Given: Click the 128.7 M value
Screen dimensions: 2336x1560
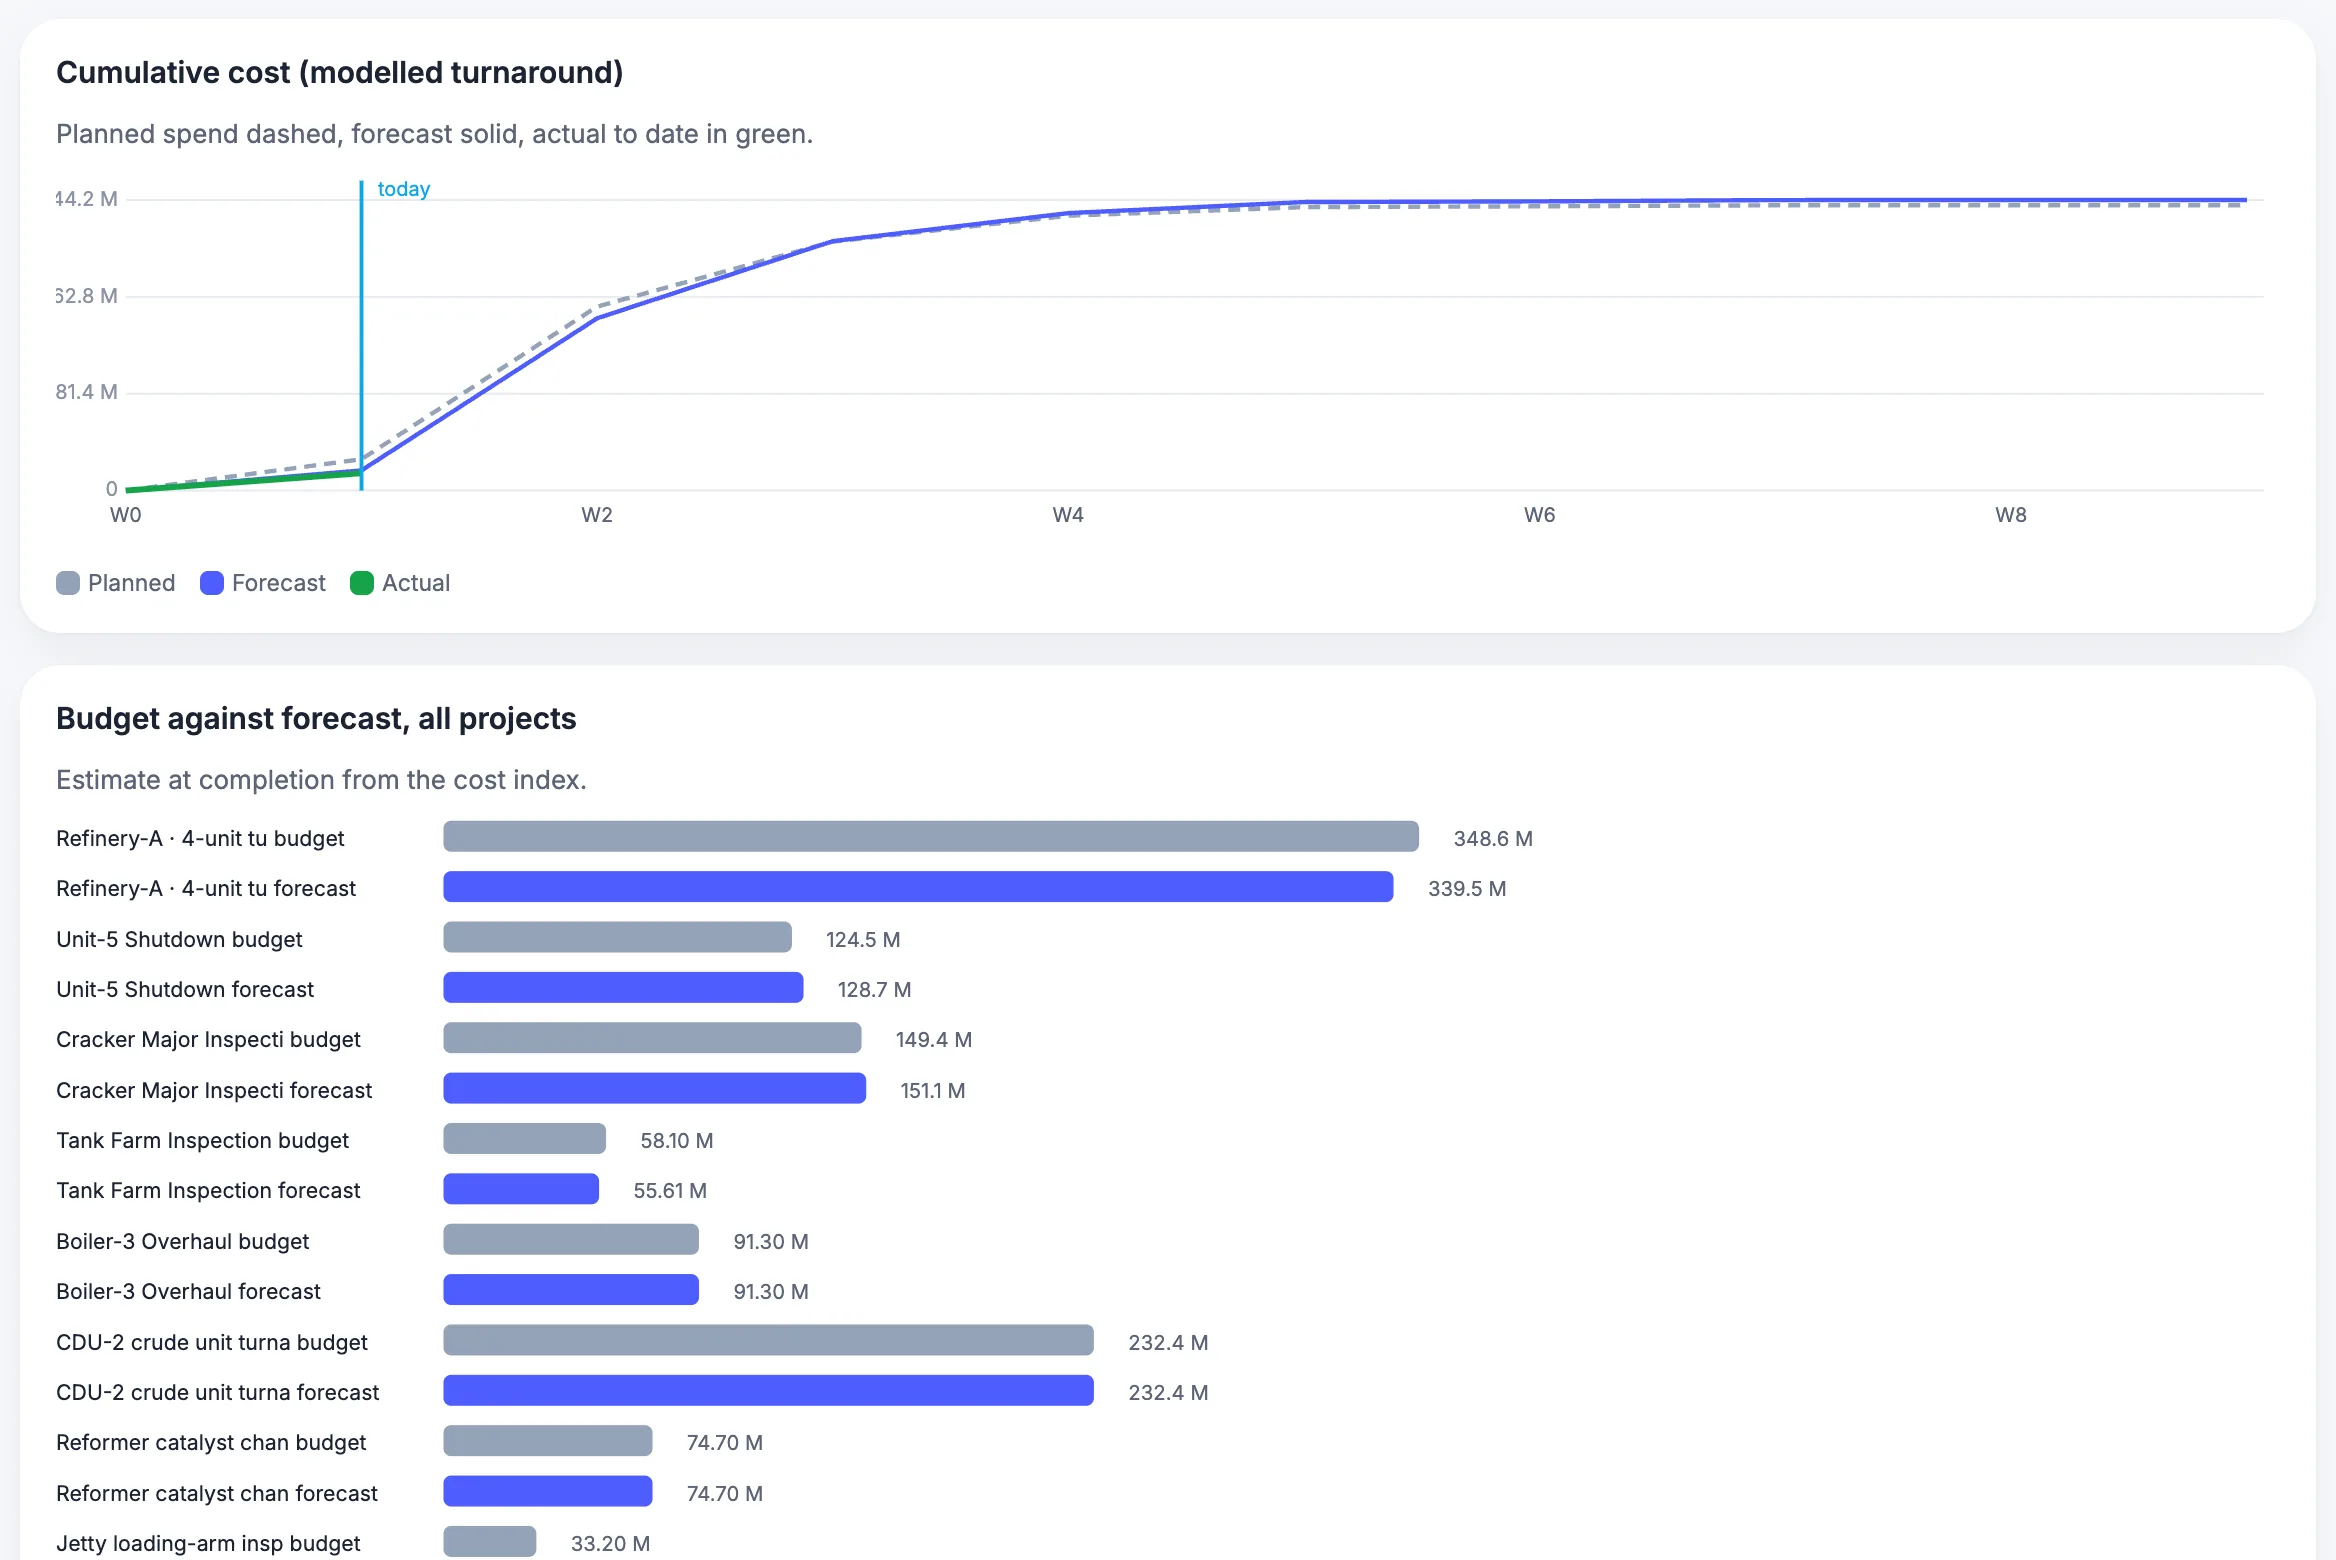Looking at the screenshot, I should [x=874, y=990].
